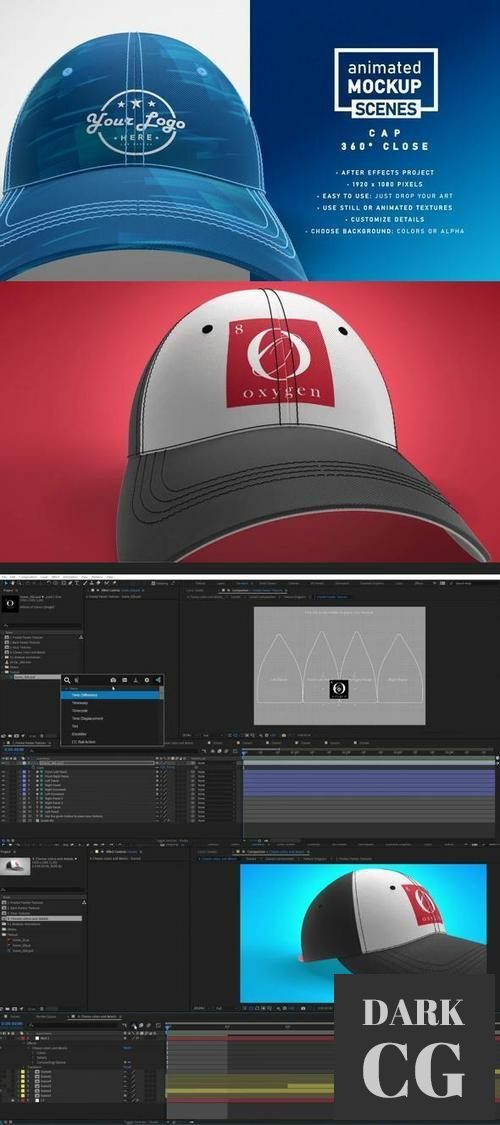
Task: Open Full resolution dropdown in upper viewer
Action: [x=207, y=735]
